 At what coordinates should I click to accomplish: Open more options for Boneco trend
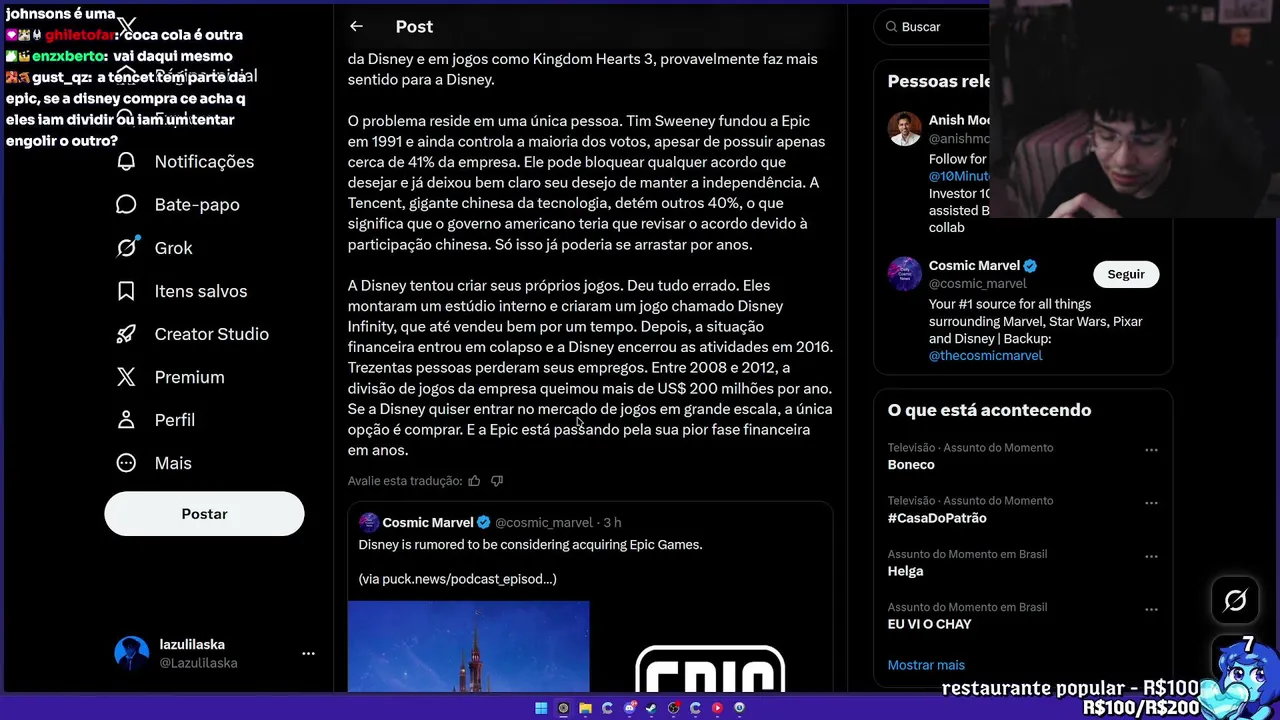[x=1151, y=450]
